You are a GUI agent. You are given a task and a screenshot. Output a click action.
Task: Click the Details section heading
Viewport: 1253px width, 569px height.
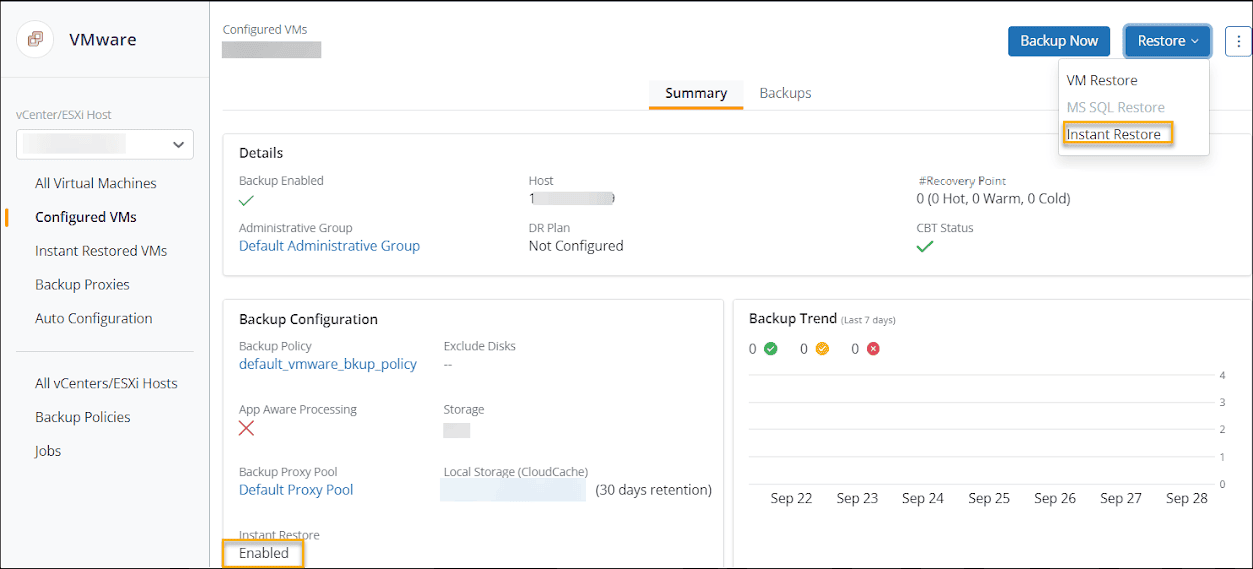[x=261, y=153]
